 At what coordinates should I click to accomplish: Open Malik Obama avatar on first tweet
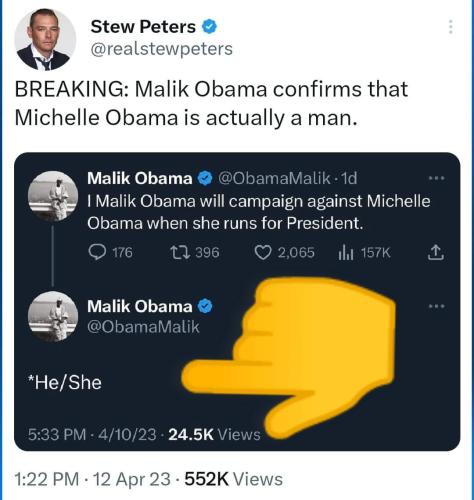53,196
